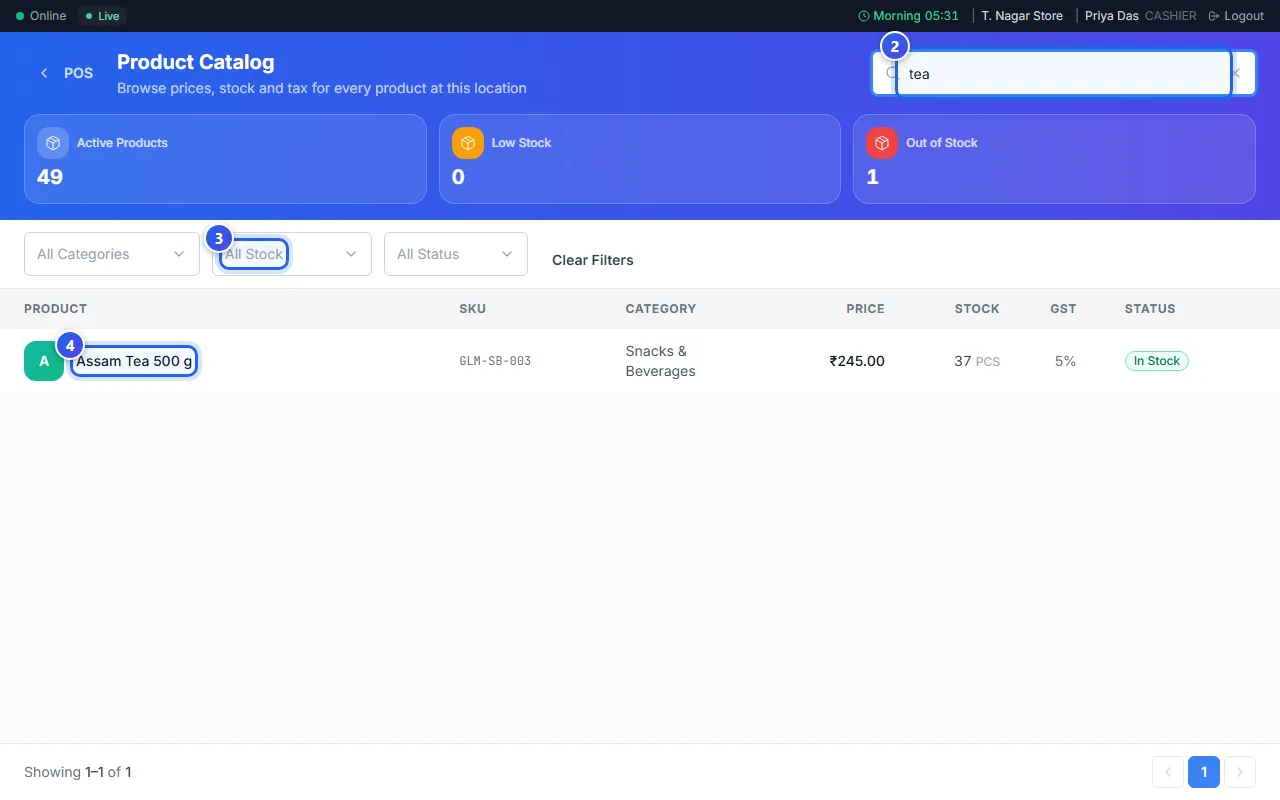This screenshot has height=800, width=1280.
Task: Click the Clear Filters button
Action: 593,260
